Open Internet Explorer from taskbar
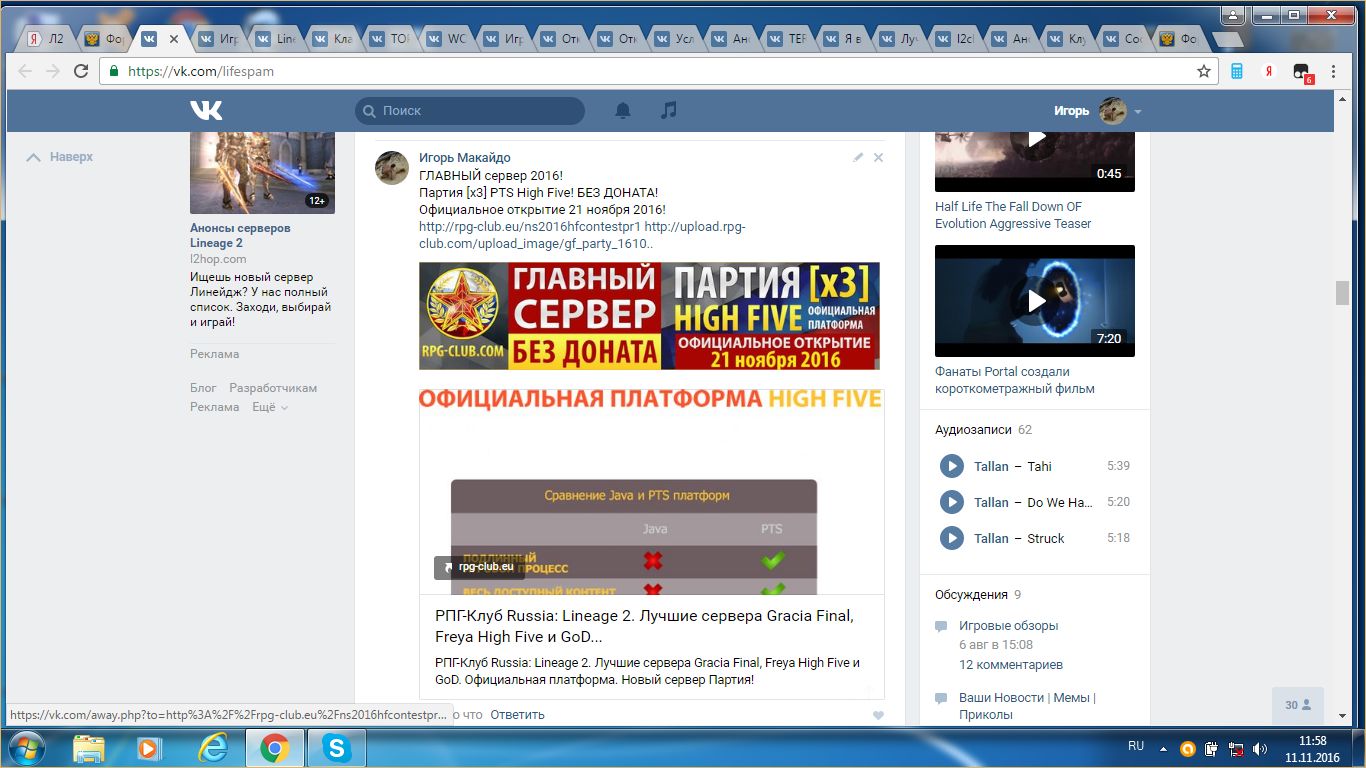 point(212,748)
